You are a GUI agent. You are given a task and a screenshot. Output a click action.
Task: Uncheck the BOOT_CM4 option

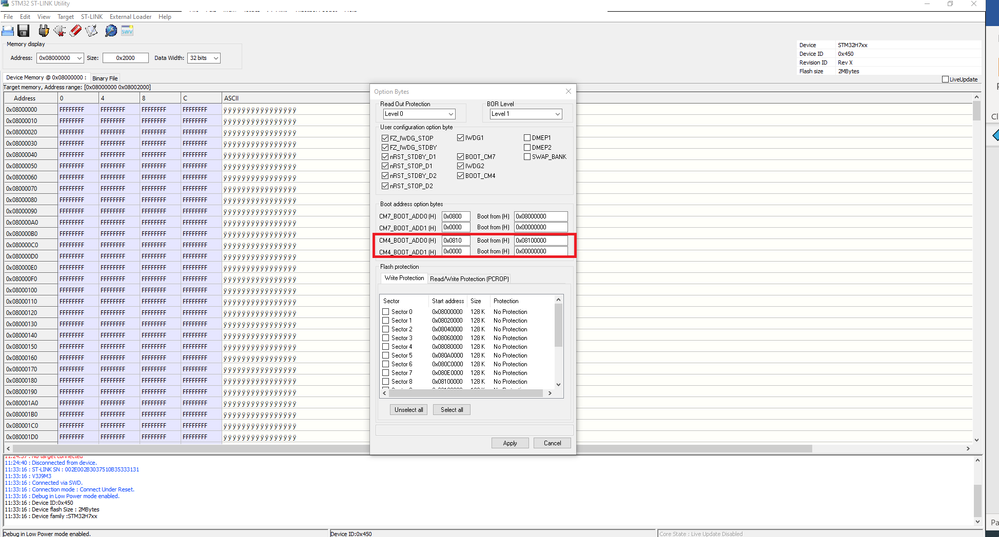[x=460, y=176]
